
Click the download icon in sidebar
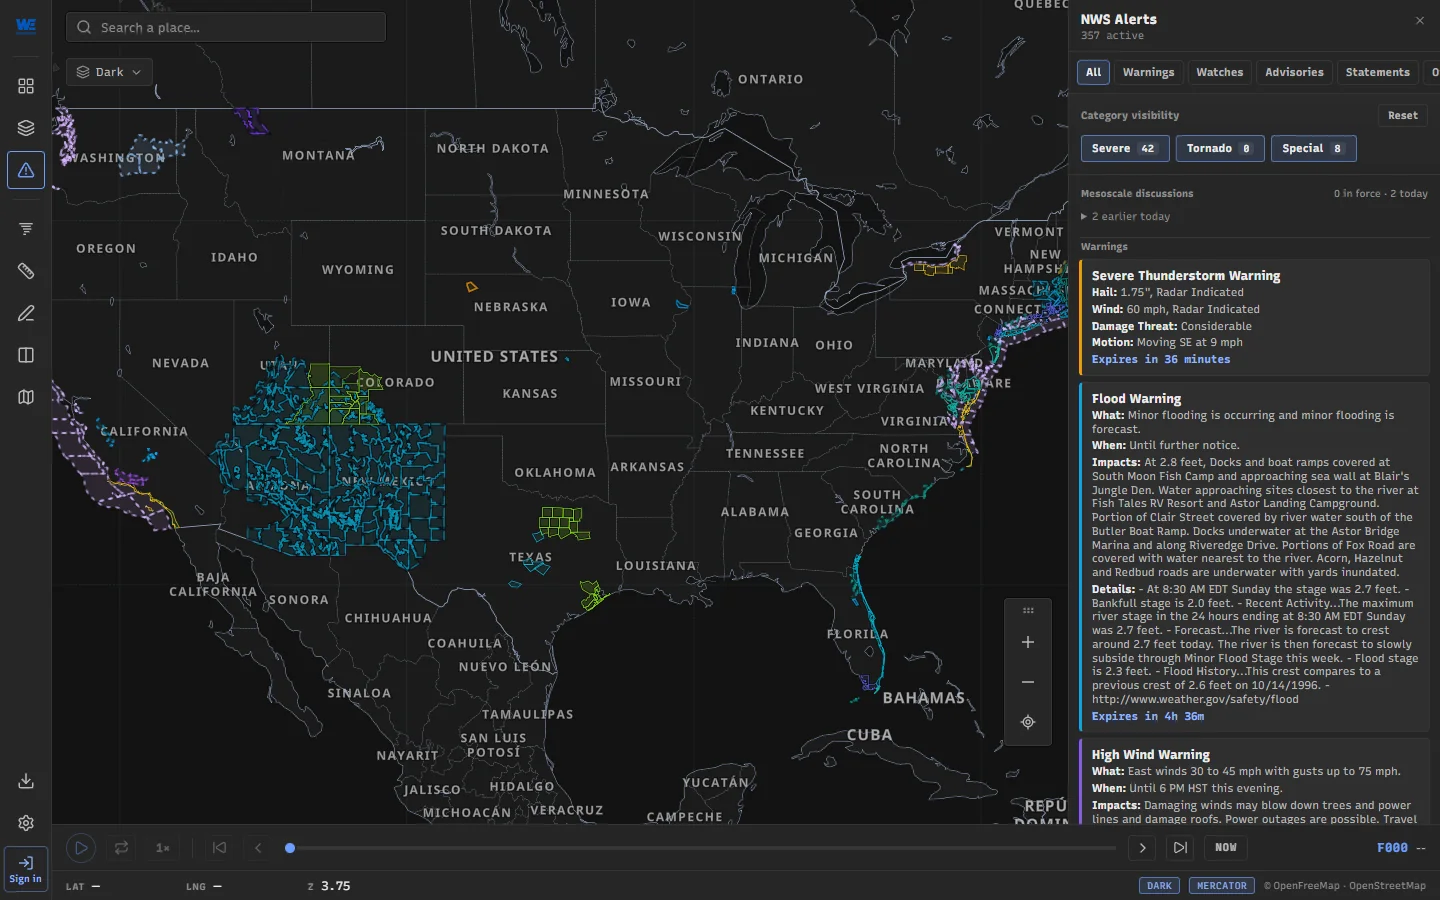(26, 781)
